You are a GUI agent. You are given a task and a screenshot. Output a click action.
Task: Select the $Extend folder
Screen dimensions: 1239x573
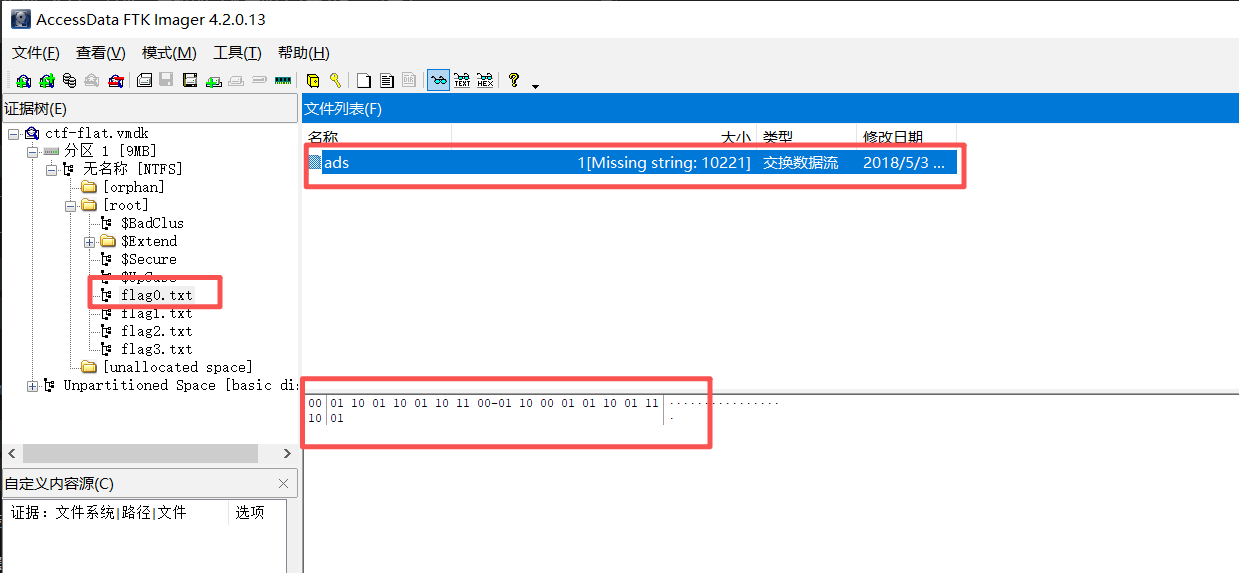click(149, 241)
